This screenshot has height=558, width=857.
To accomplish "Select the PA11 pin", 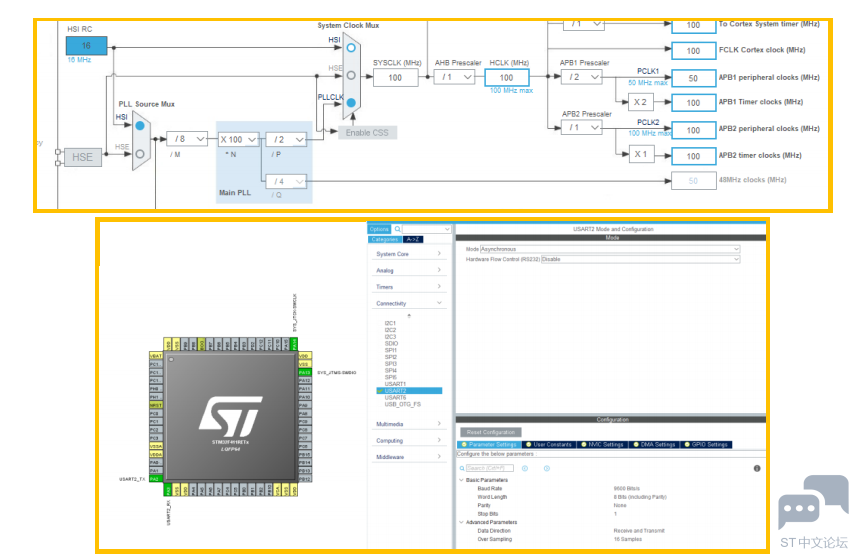I will coord(305,389).
